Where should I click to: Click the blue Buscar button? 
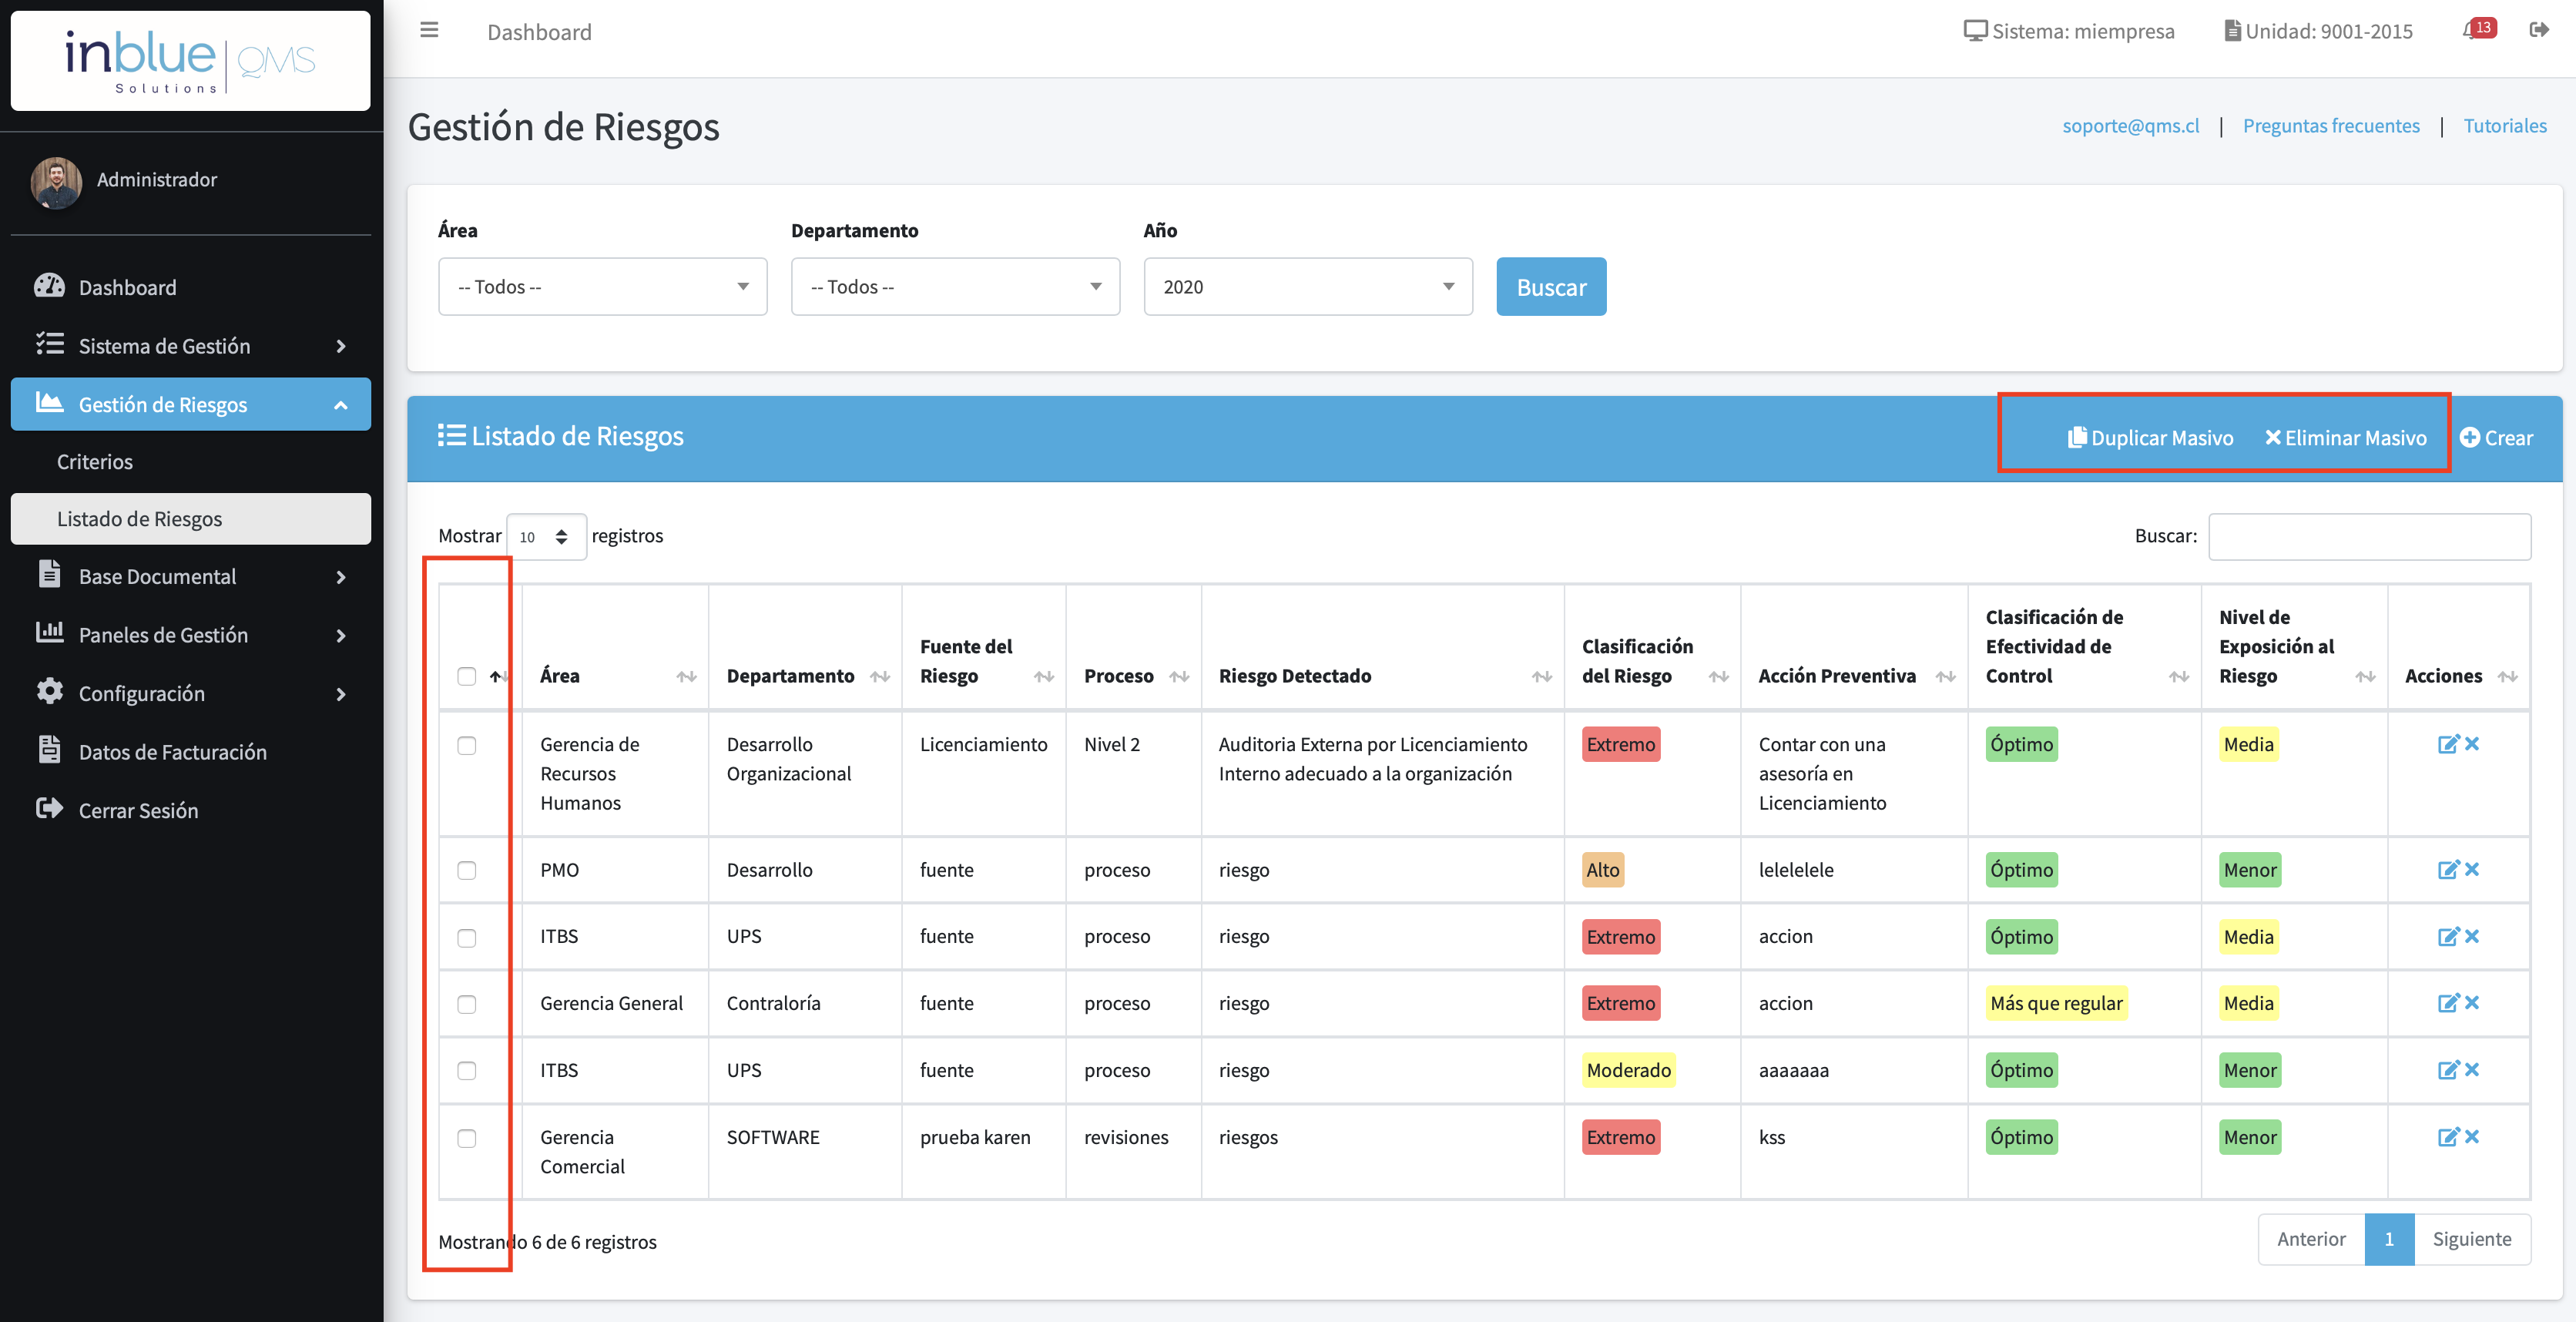tap(1551, 287)
